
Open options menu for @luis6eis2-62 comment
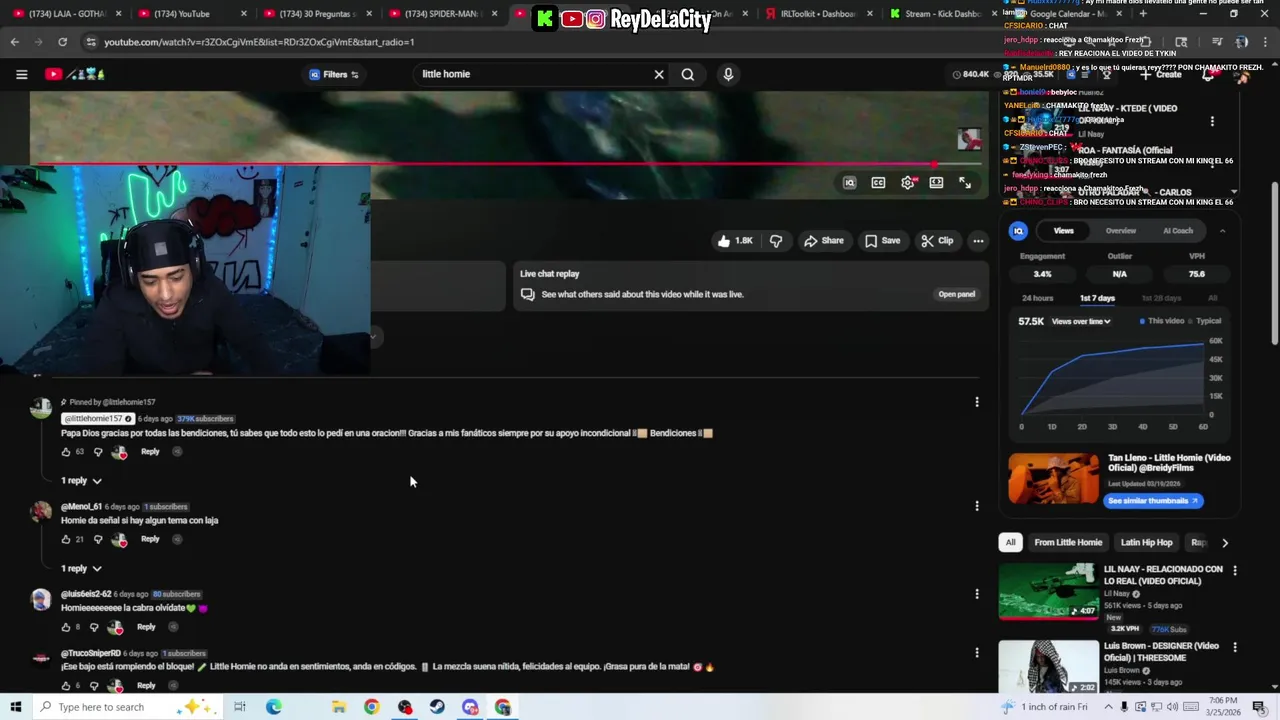pos(977,594)
